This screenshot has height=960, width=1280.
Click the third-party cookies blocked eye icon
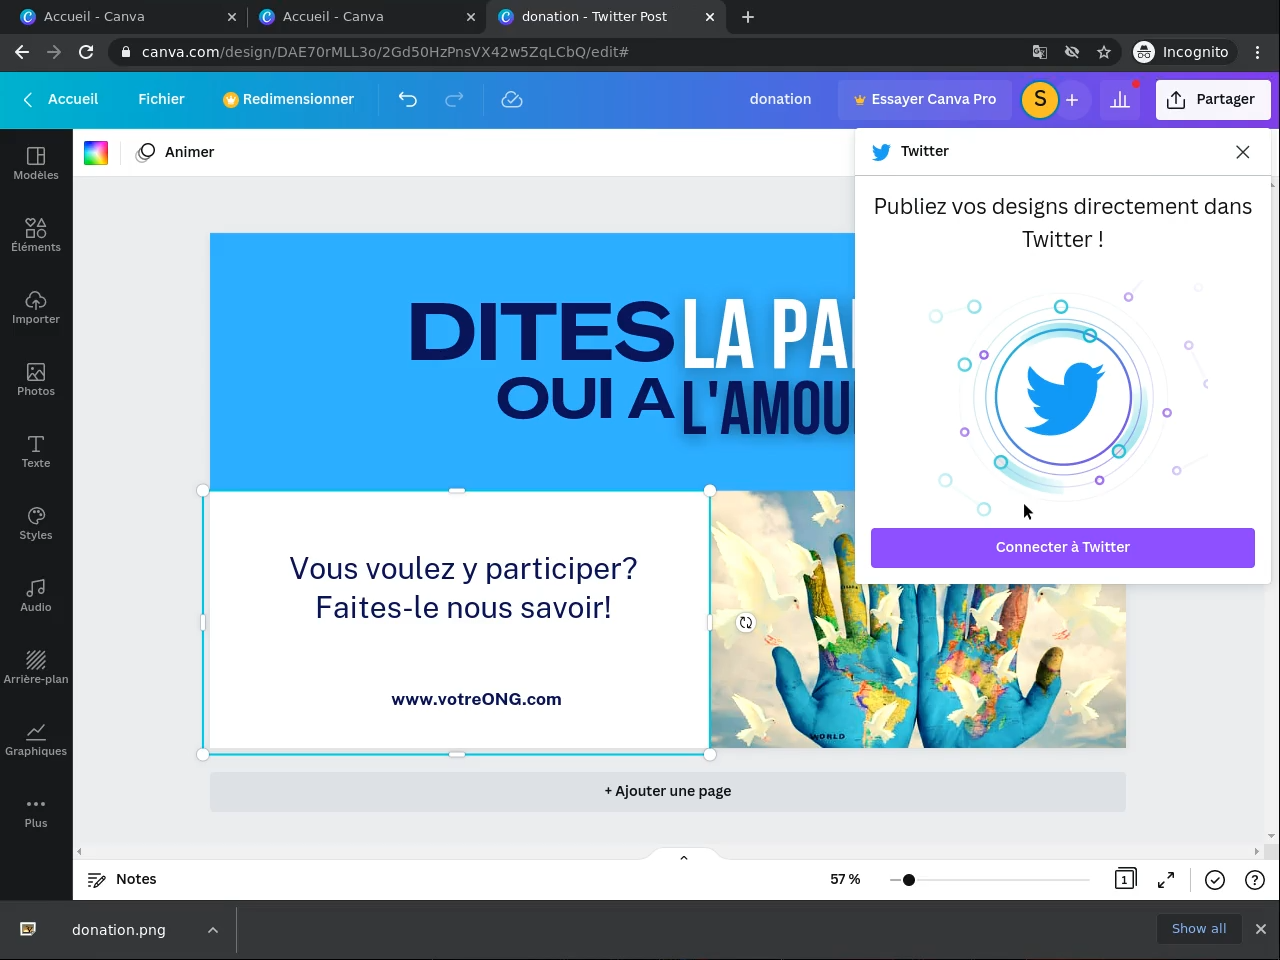point(1072,52)
